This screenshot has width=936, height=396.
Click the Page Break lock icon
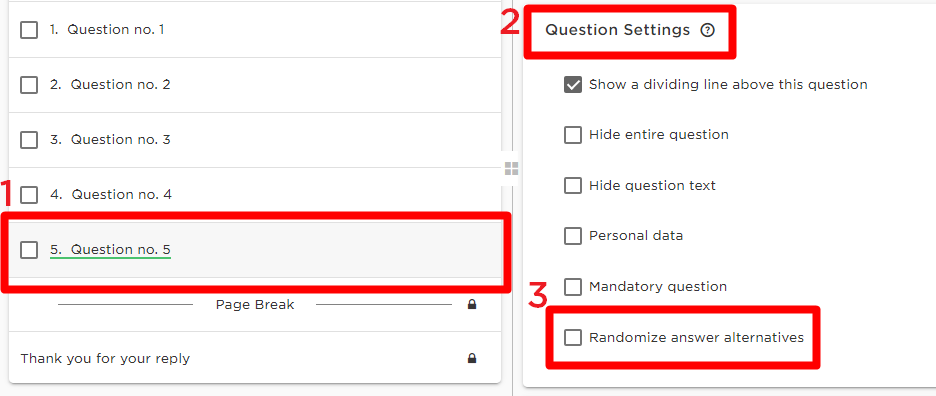pos(472,305)
